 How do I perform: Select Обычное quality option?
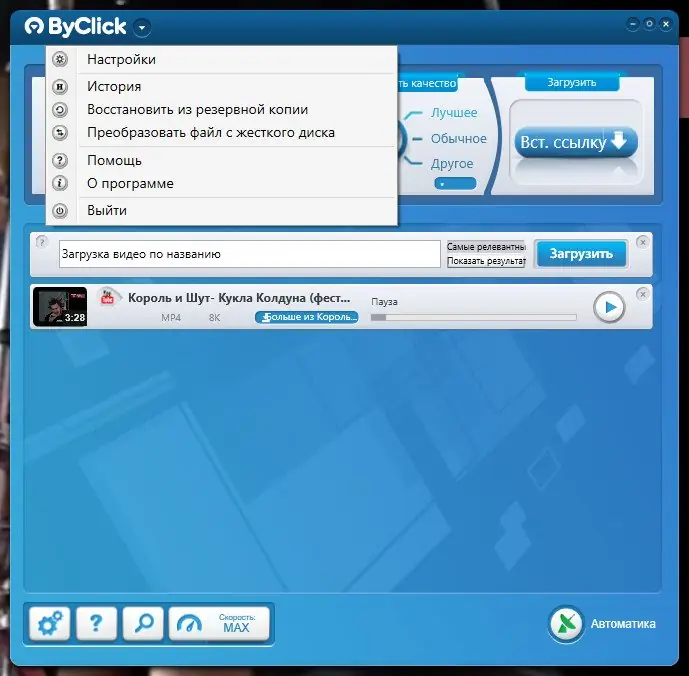pos(458,138)
